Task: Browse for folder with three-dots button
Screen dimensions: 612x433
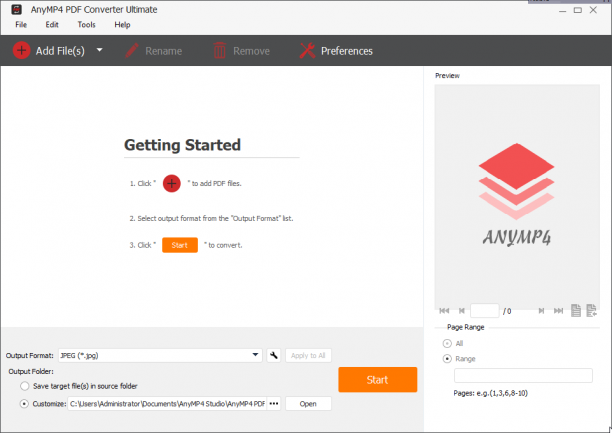Action: (x=274, y=404)
